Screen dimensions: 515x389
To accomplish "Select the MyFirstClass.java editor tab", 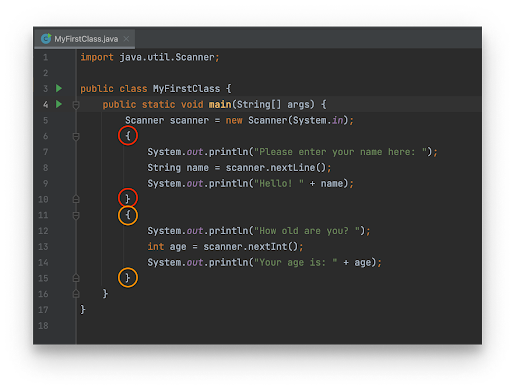I will click(x=84, y=39).
